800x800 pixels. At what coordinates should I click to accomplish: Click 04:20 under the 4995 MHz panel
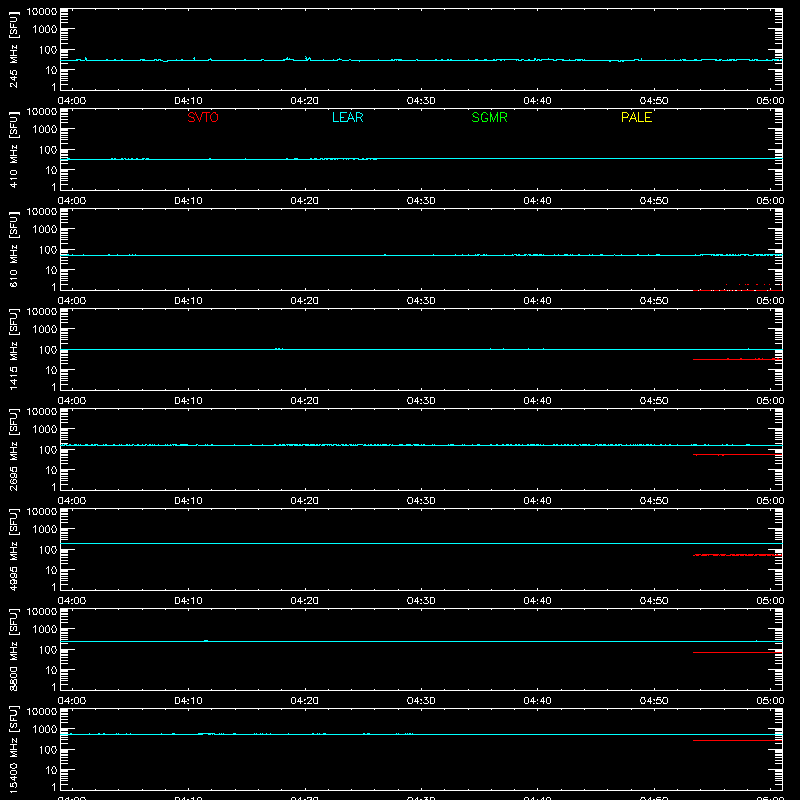click(305, 601)
